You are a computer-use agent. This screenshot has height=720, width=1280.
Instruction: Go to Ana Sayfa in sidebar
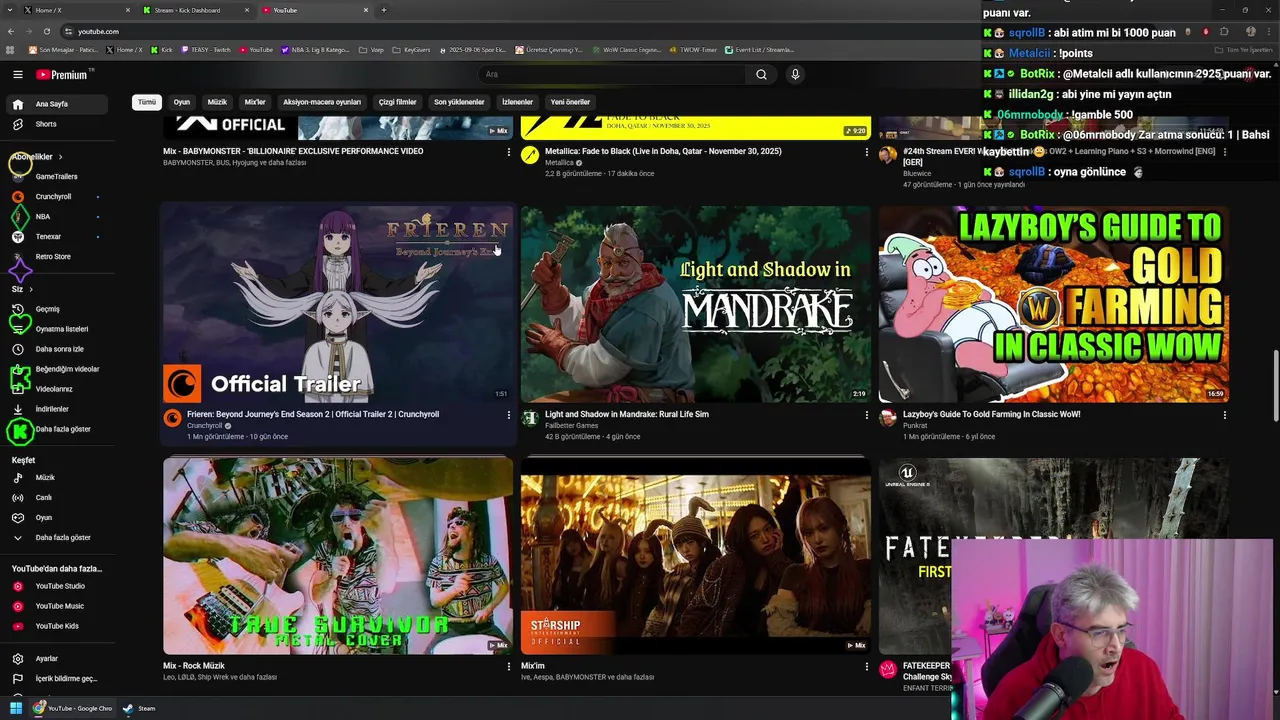(x=56, y=104)
